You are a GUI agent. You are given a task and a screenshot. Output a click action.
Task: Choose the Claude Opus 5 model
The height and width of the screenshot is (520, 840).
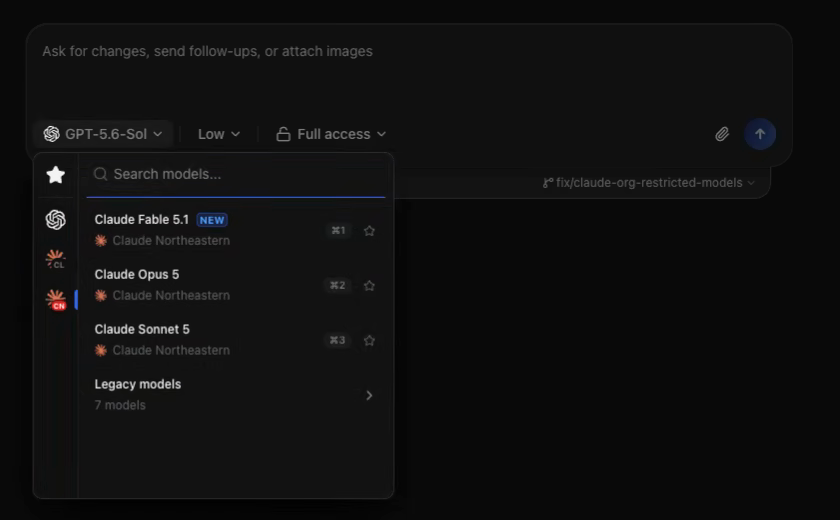coord(235,285)
